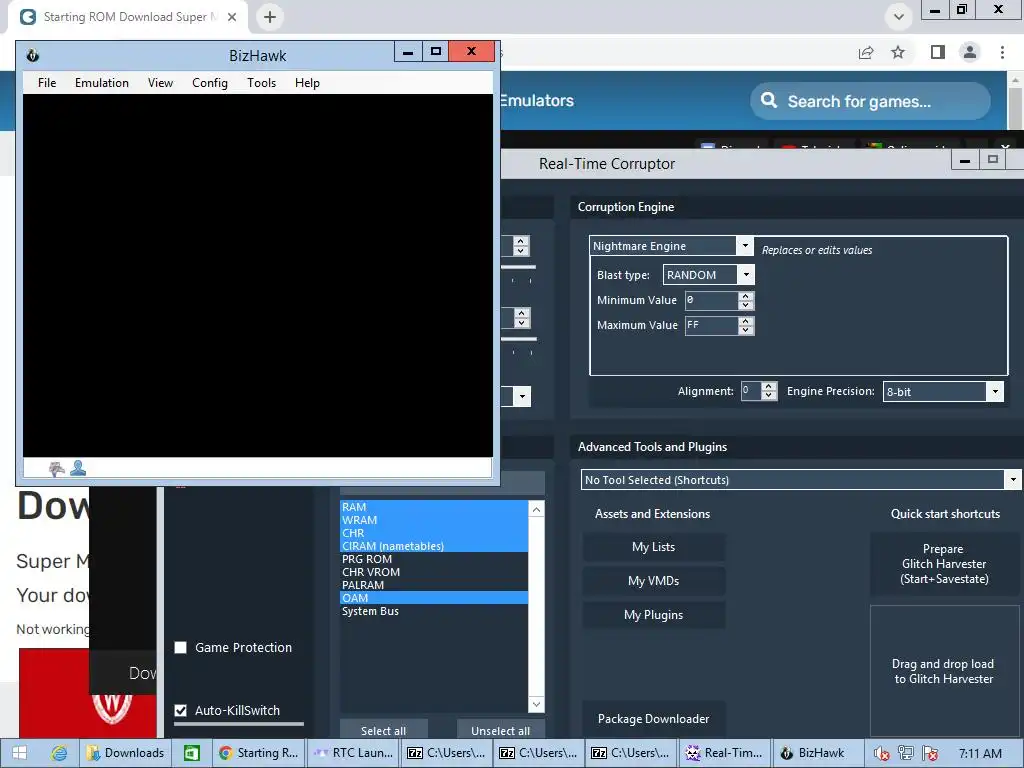1024x768 pixels.
Task: Open the Chrome tab search chevron
Action: (899, 17)
